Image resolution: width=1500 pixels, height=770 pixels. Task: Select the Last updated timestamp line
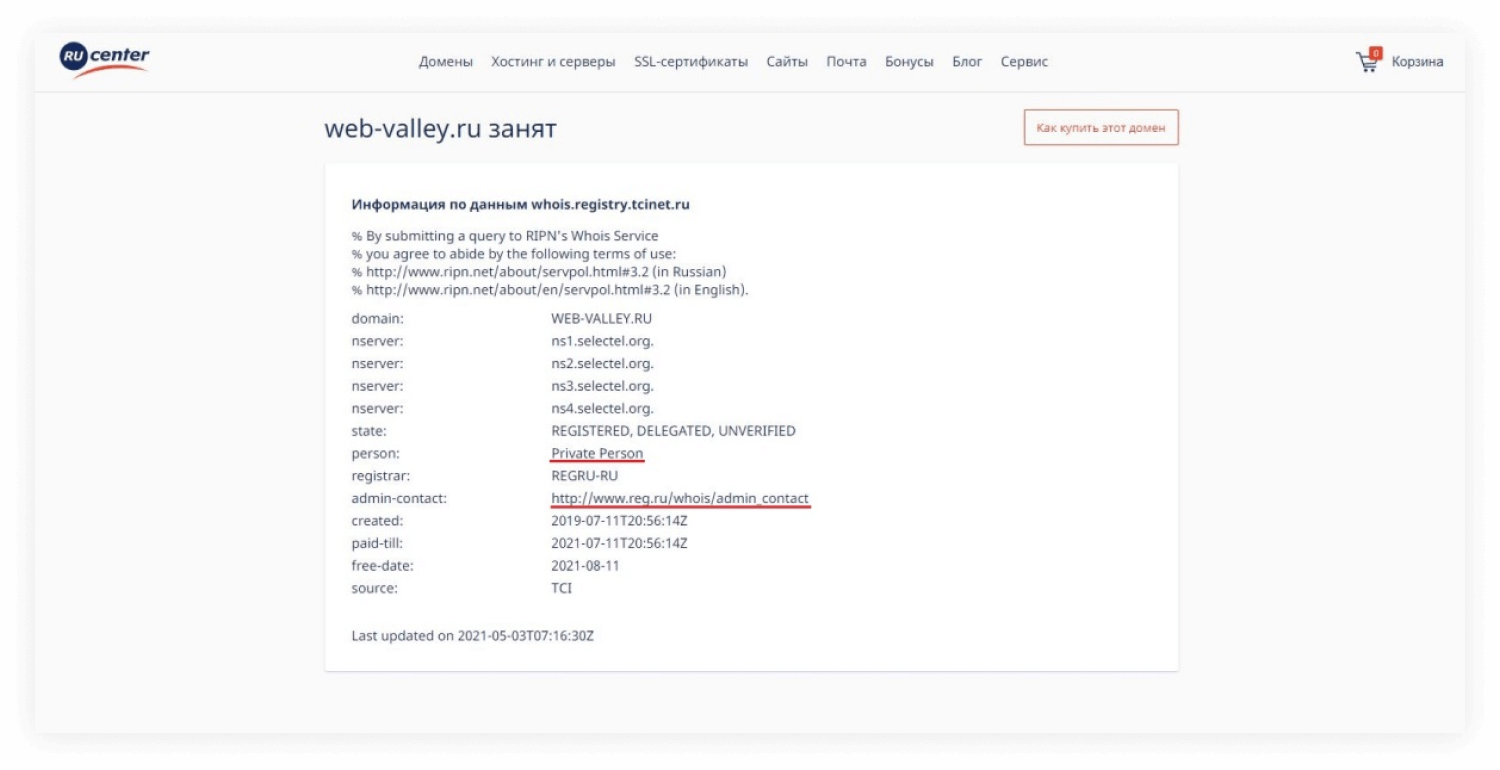tap(473, 636)
